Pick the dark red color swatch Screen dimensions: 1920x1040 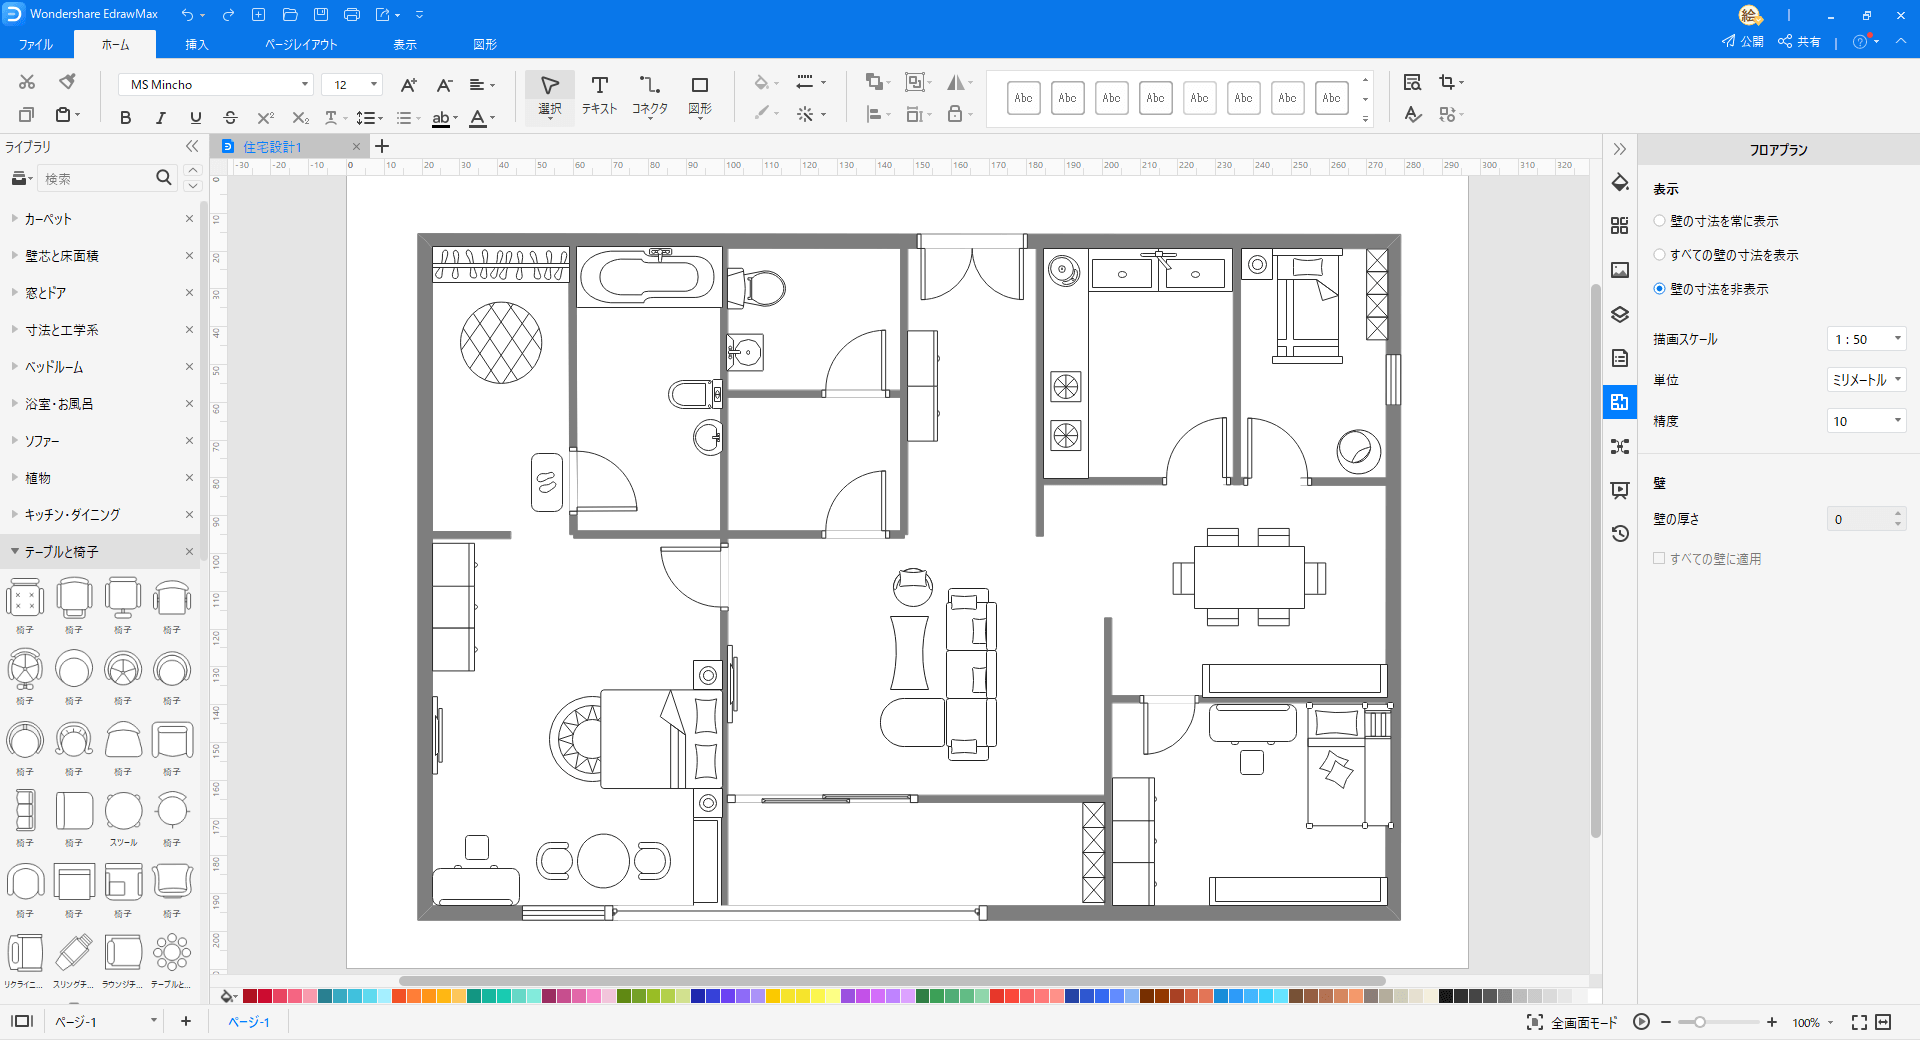[250, 996]
